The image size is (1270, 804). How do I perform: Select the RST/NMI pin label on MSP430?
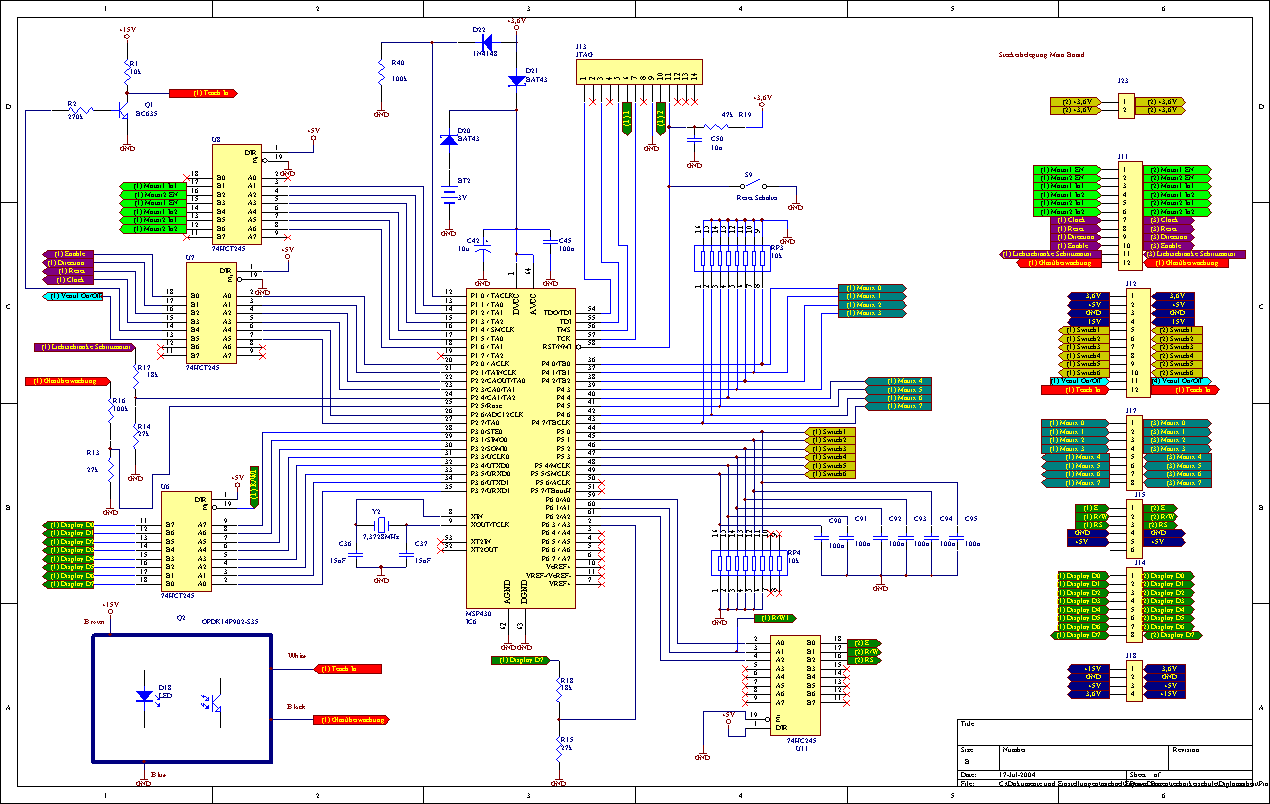(558, 347)
